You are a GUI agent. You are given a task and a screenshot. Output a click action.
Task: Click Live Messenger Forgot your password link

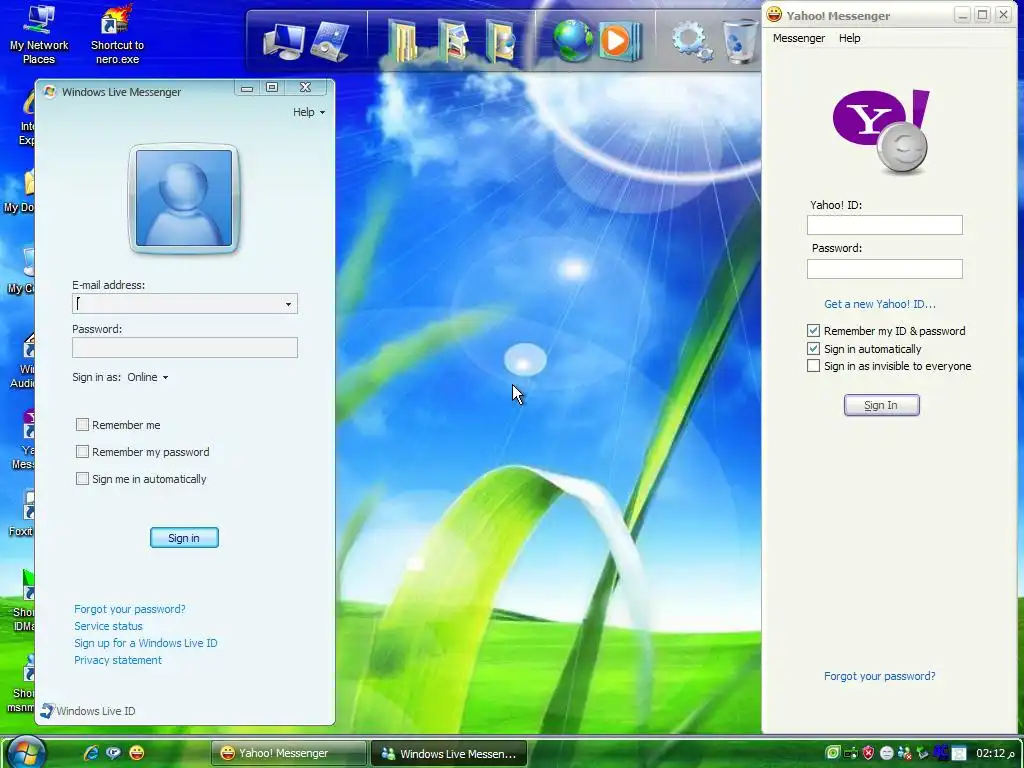(129, 609)
